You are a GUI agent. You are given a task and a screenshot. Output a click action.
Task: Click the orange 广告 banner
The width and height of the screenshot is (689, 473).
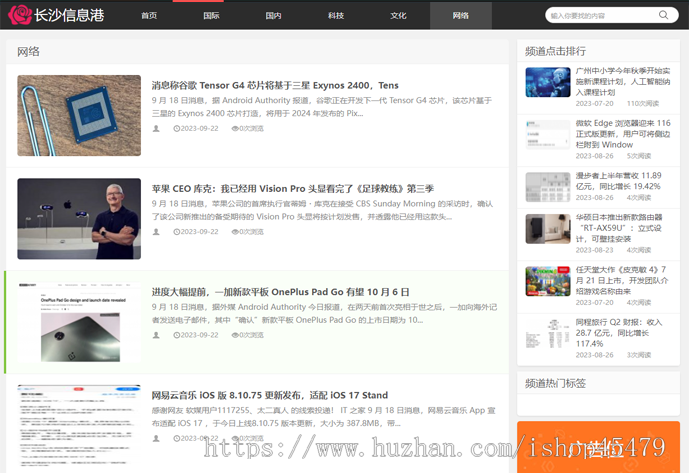point(598,447)
